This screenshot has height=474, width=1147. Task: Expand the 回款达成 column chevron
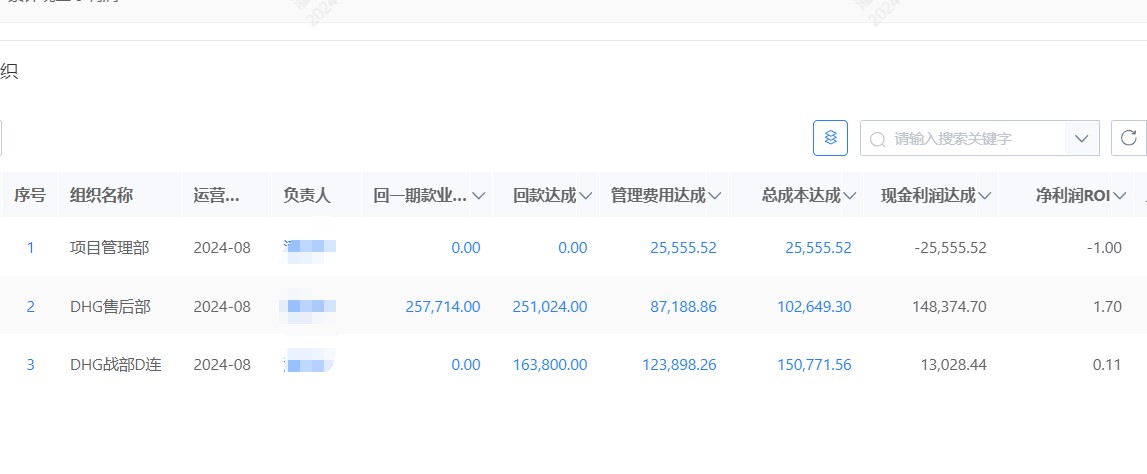click(x=586, y=196)
